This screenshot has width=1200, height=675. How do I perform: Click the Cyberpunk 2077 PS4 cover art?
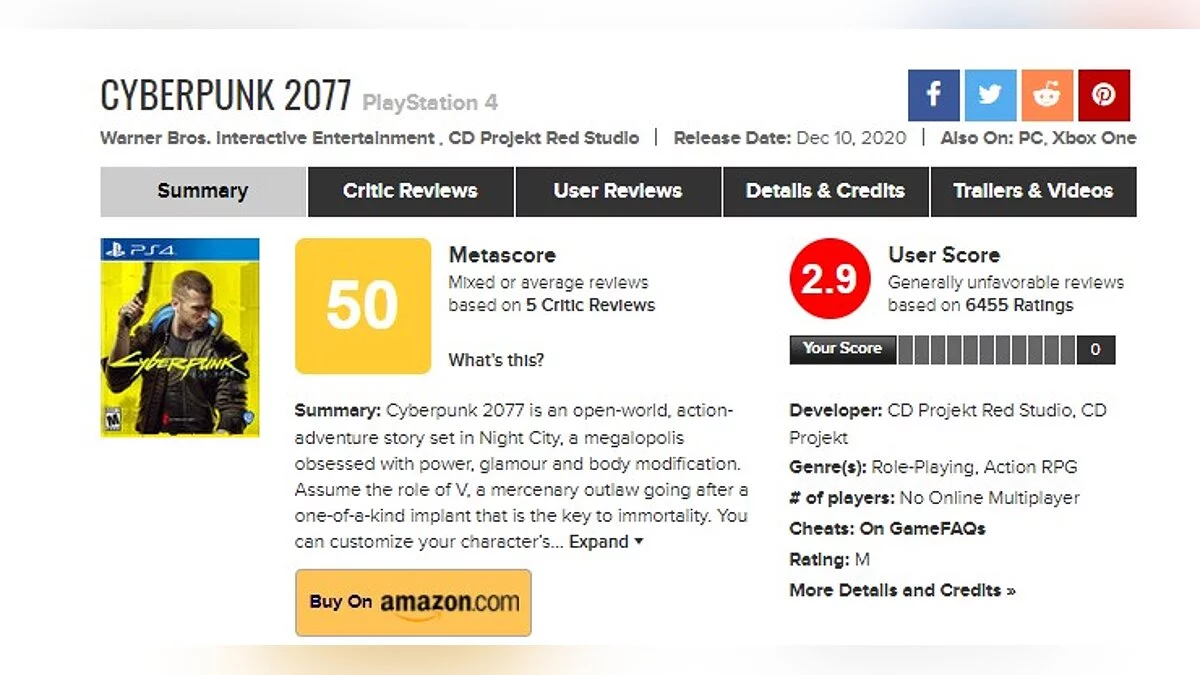click(180, 337)
